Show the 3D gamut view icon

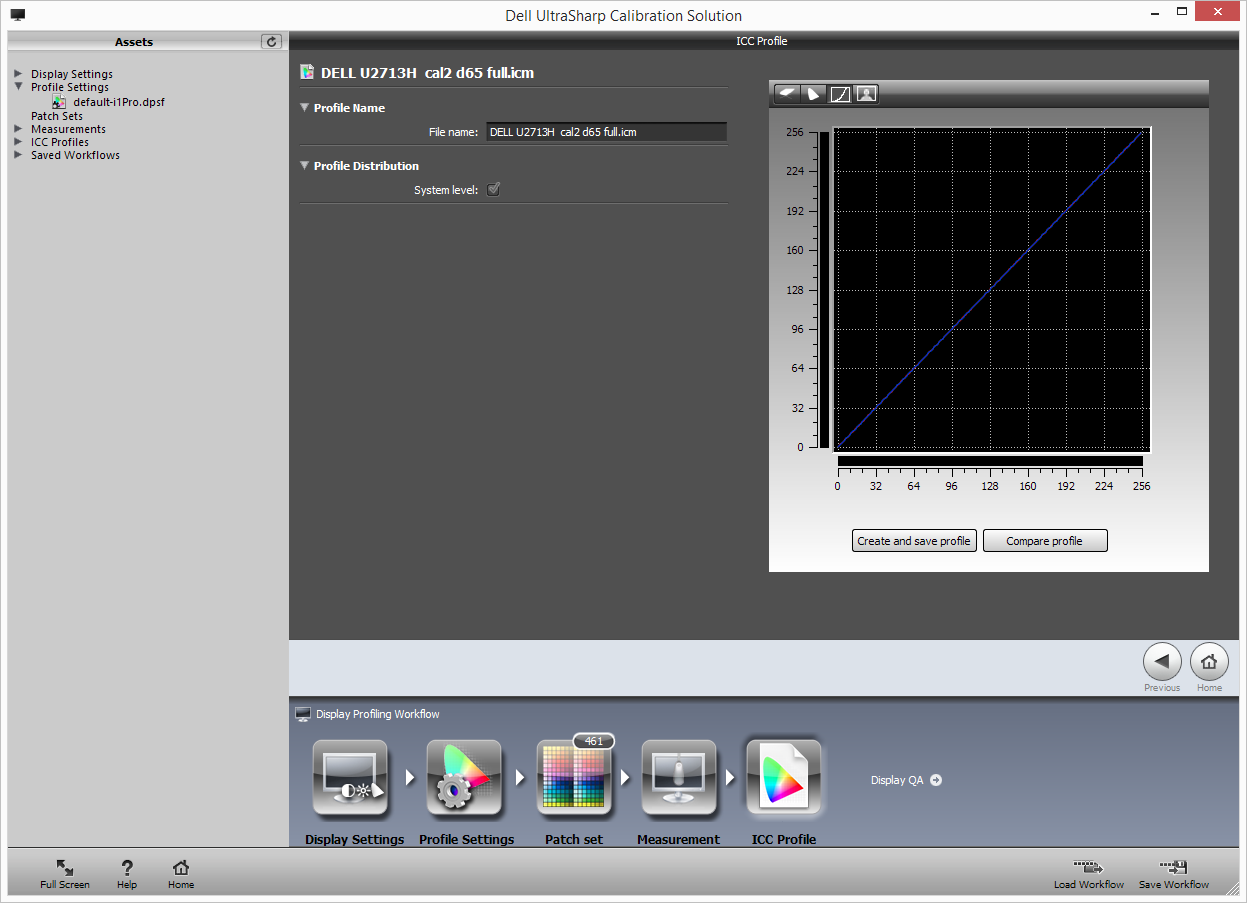(x=789, y=94)
